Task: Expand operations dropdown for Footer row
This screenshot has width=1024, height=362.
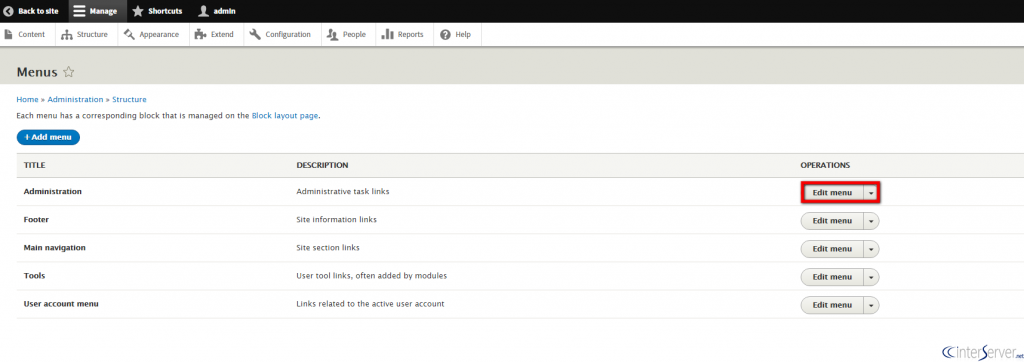Action: tap(871, 221)
